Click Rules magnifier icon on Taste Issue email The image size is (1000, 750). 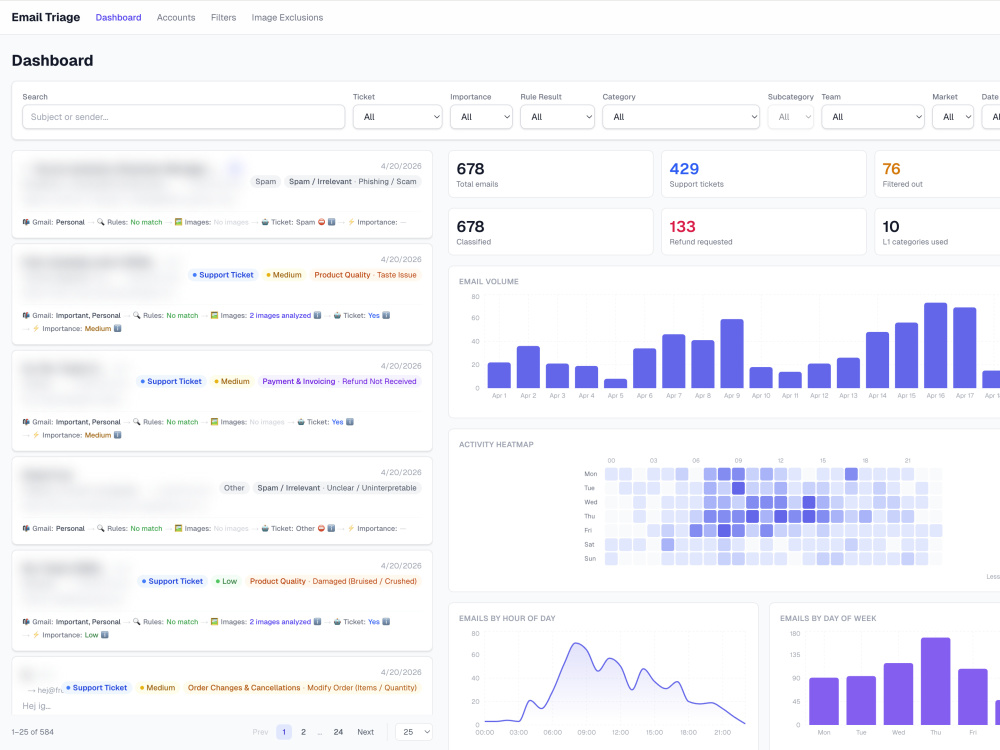coord(136,315)
